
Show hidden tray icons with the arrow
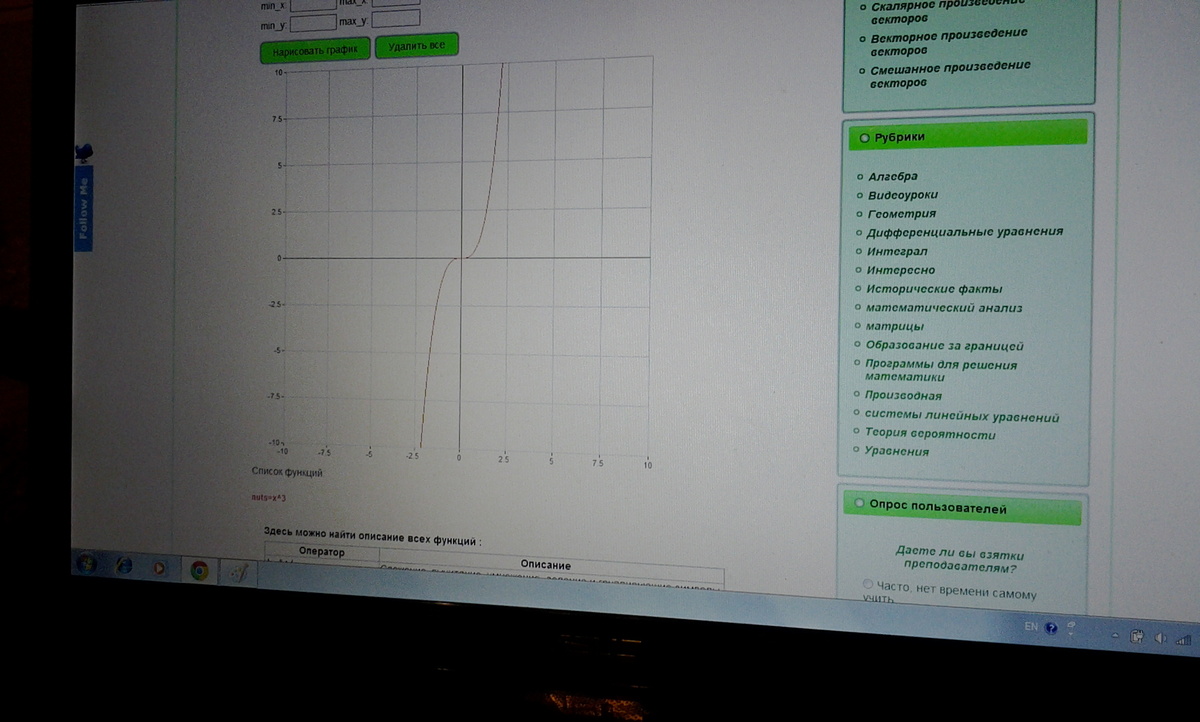click(1115, 635)
